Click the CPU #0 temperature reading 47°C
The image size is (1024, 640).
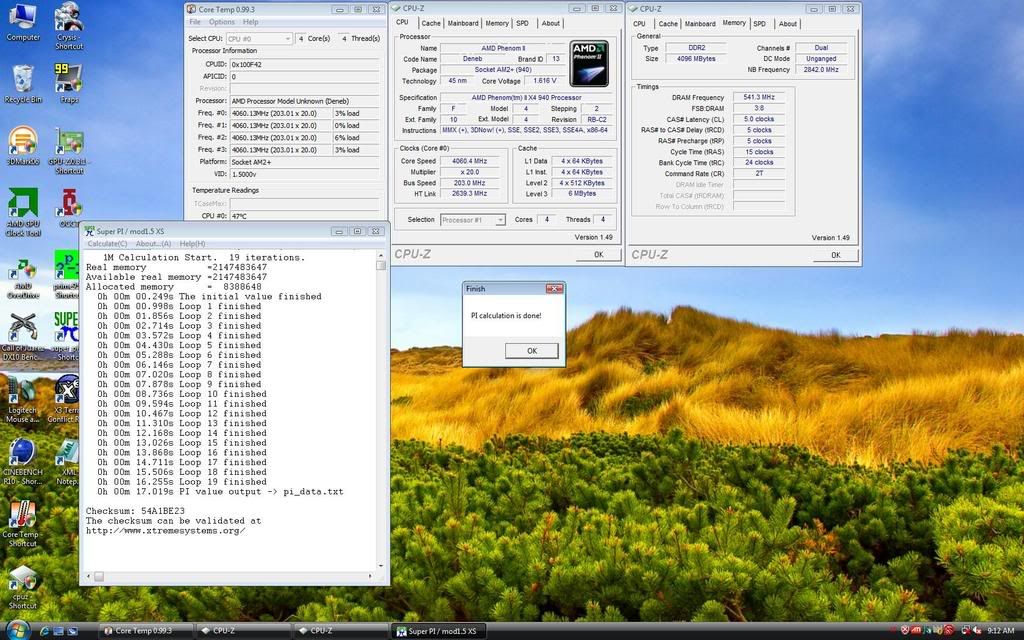pyautogui.click(x=304, y=216)
